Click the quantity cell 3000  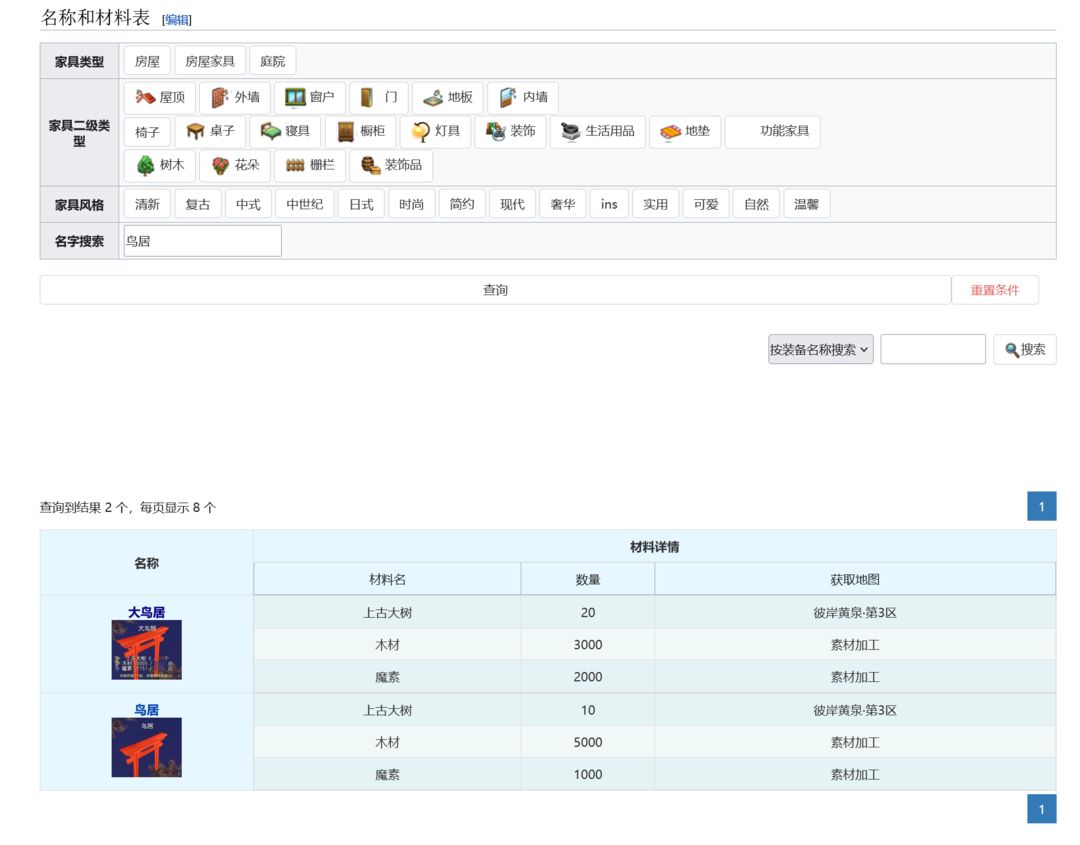pos(588,645)
